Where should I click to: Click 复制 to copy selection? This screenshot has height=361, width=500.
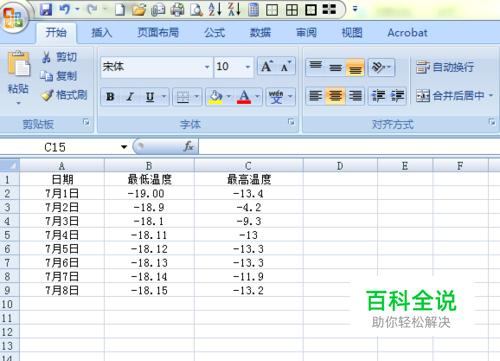pos(59,76)
